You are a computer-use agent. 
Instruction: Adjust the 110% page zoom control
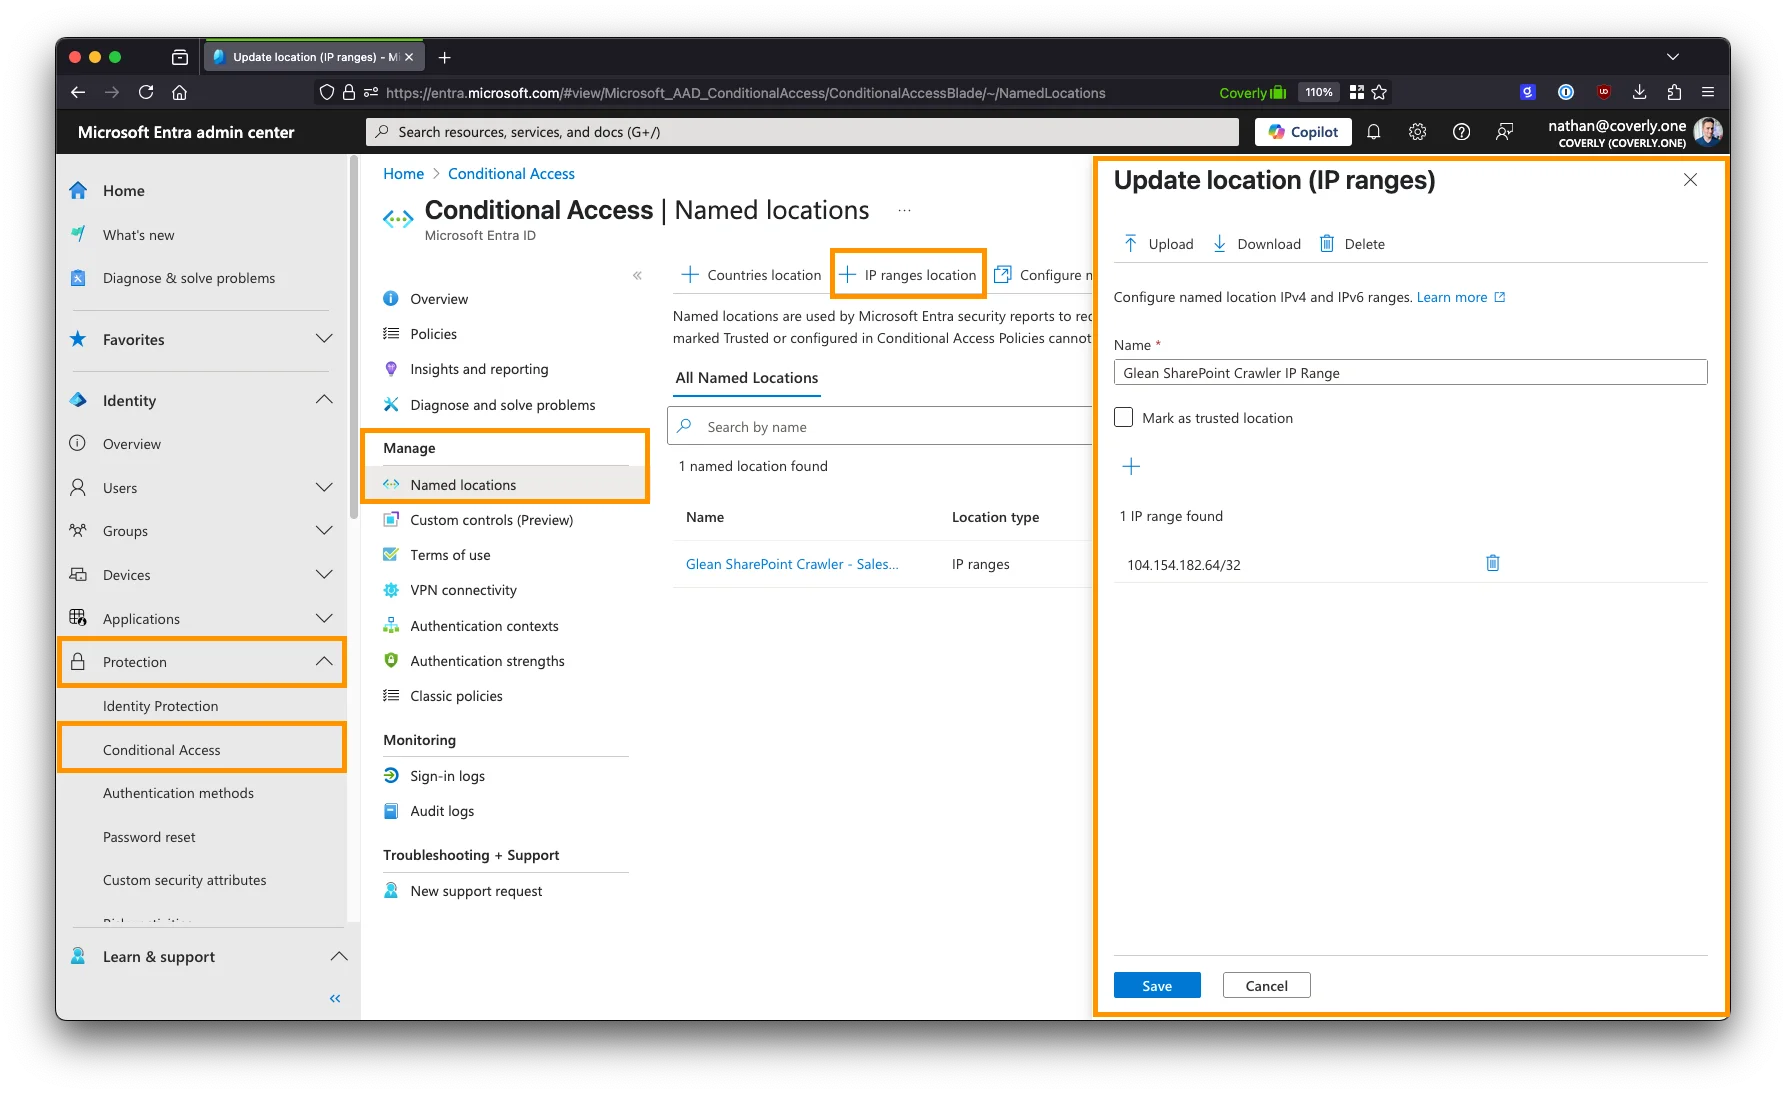1318,92
